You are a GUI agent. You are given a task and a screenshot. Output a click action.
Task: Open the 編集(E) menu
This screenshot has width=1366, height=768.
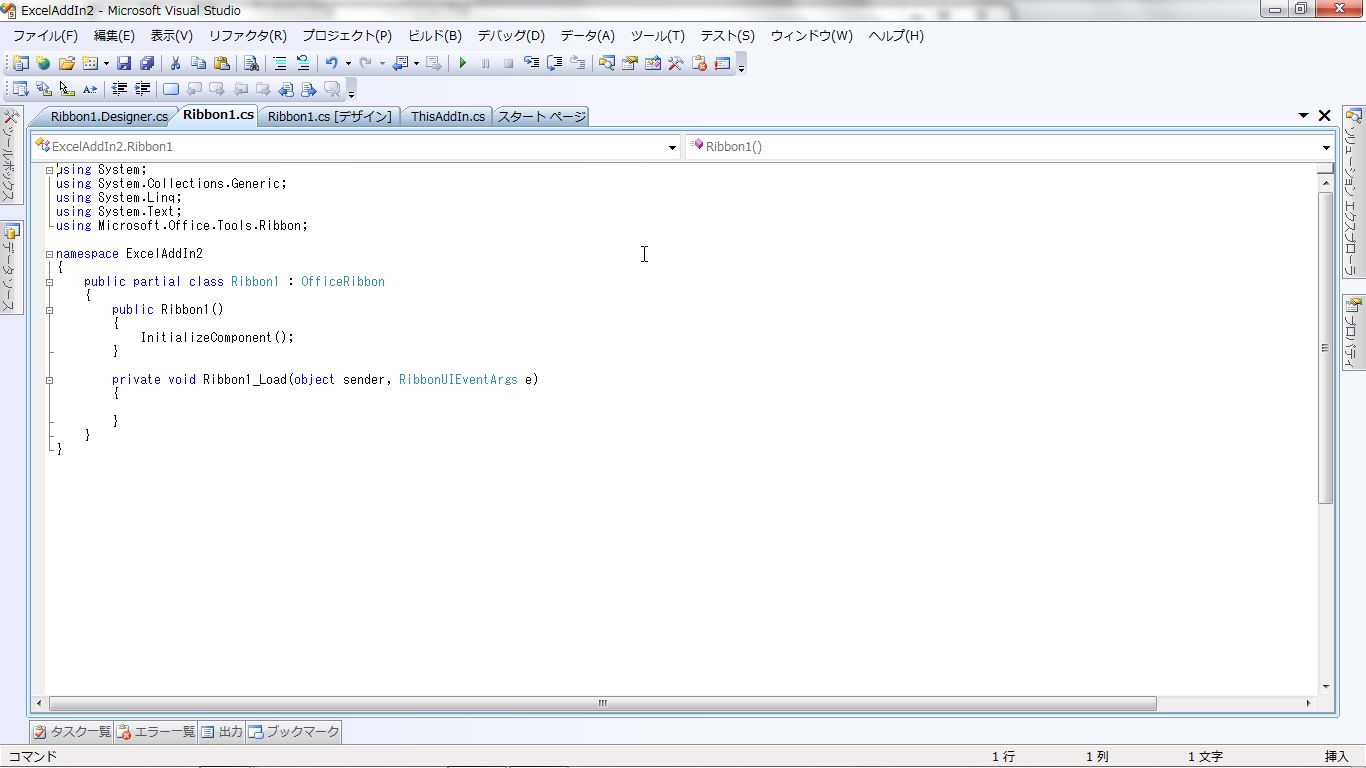point(114,35)
